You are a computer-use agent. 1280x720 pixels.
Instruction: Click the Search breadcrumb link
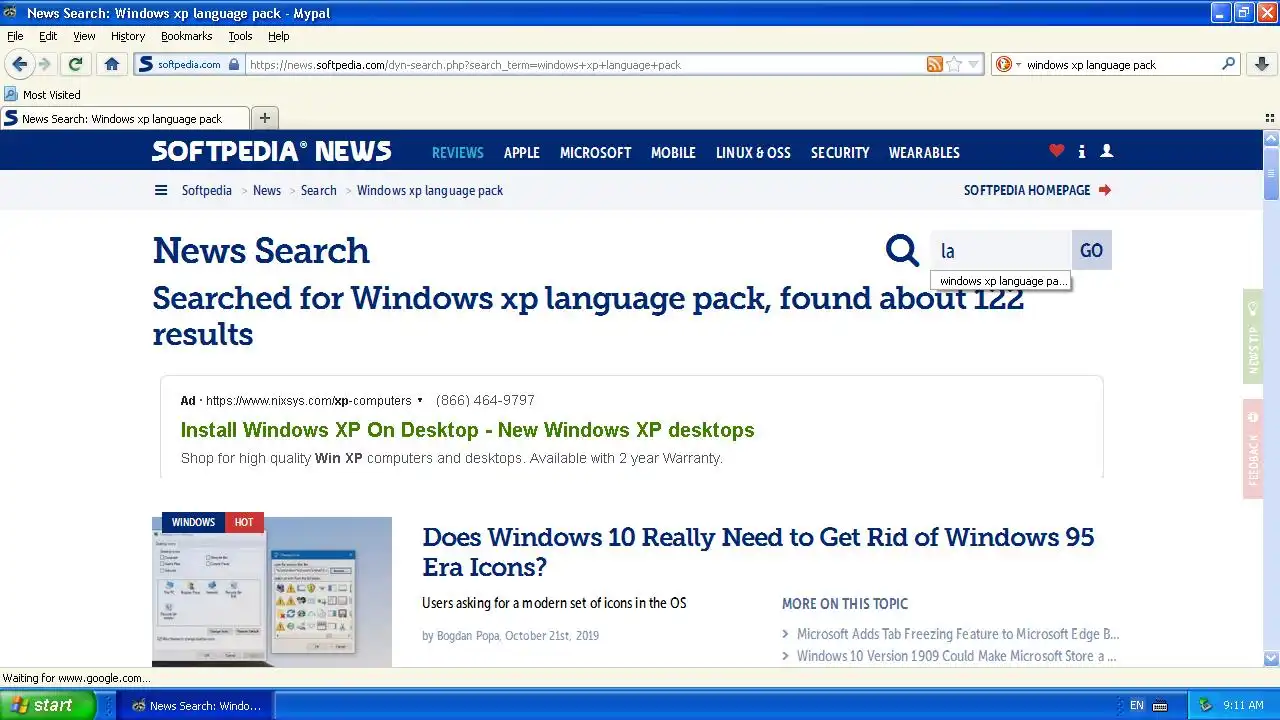319,190
